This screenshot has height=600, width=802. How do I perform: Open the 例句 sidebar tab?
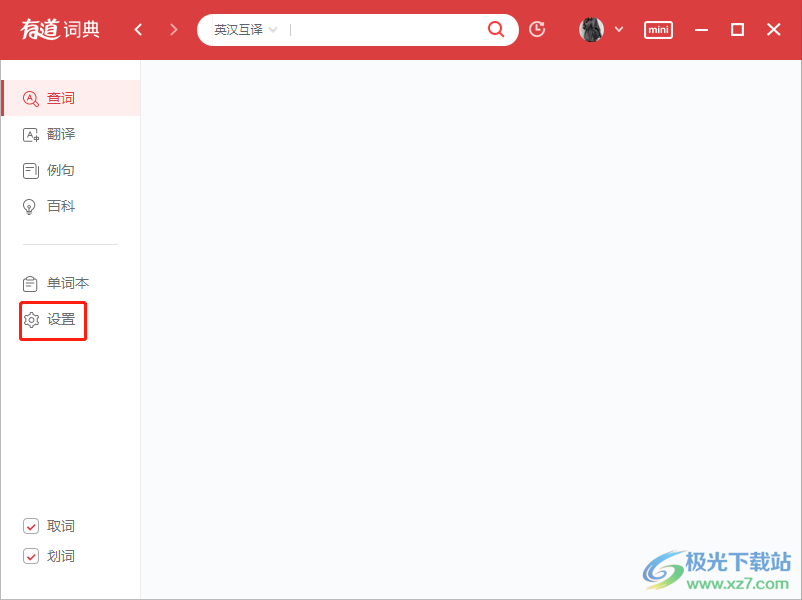coord(71,170)
